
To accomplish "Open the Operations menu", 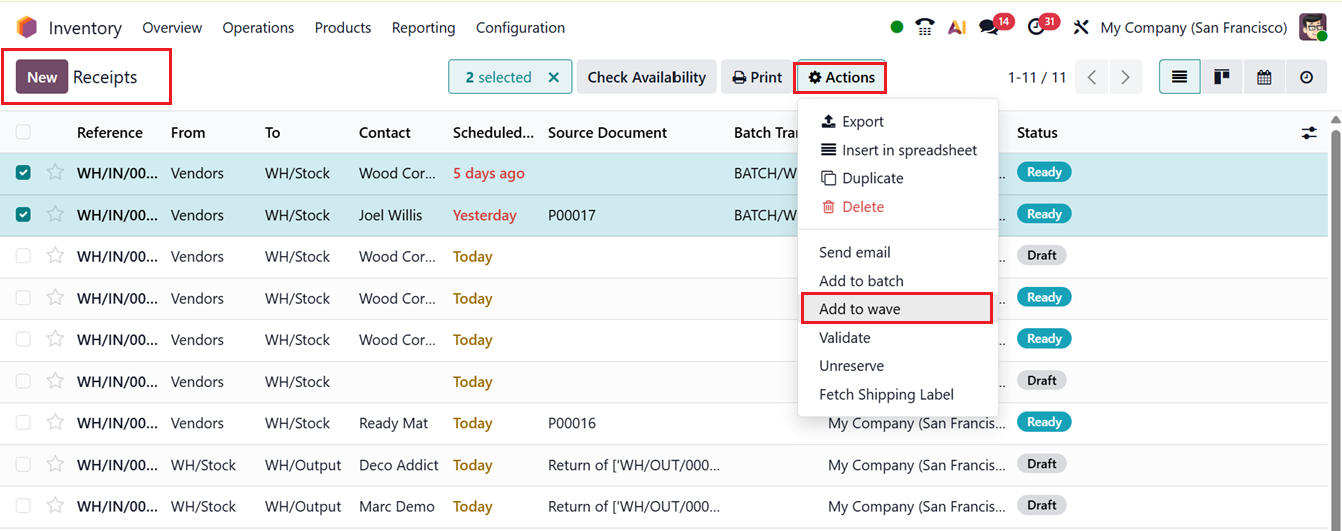I will click(258, 27).
